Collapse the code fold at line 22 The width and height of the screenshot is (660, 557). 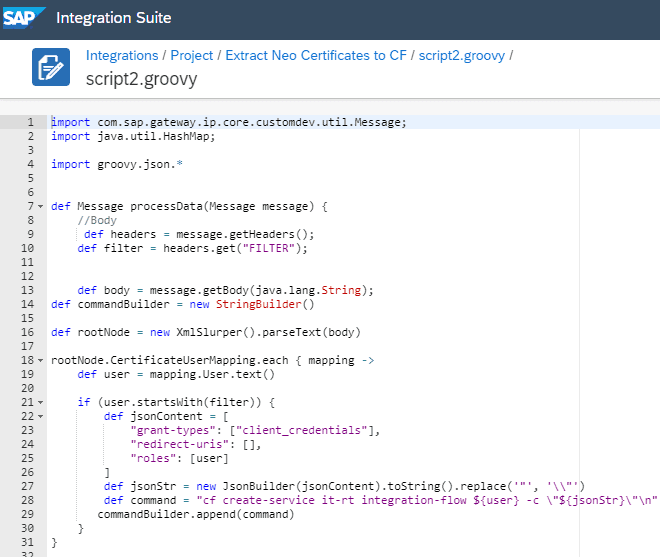[40, 416]
